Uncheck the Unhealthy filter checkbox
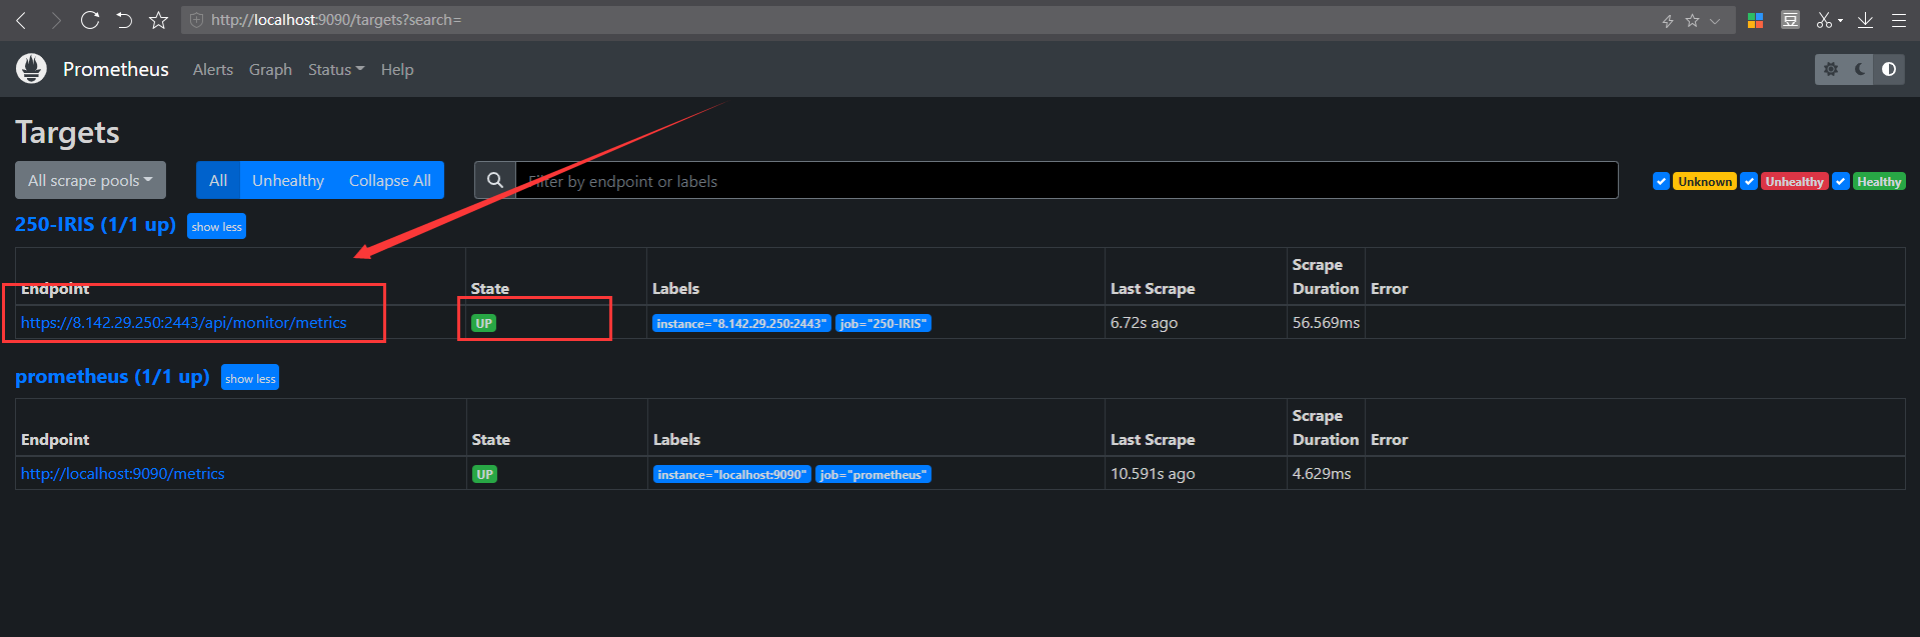Screen dimensions: 1920x637 [1749, 181]
